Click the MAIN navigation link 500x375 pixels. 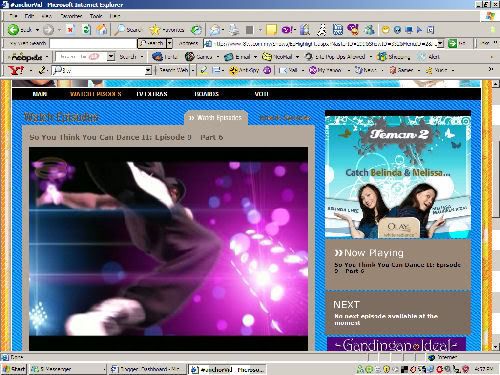coord(40,94)
